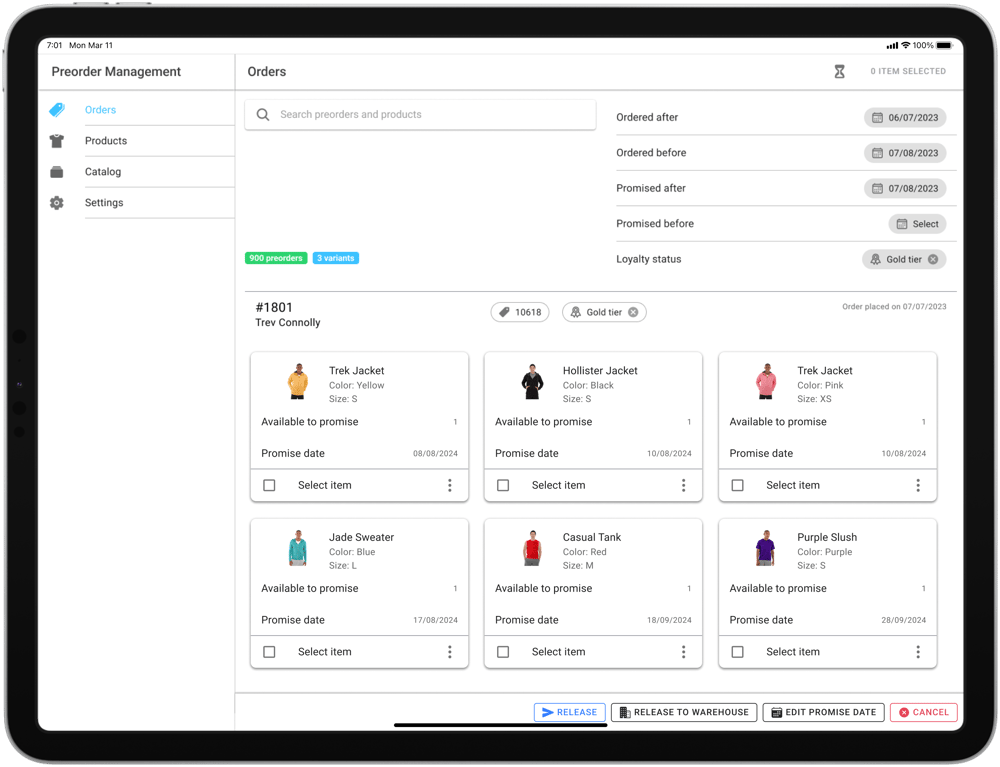Click the Release button
Viewport: 1000px width, 767px height.
click(569, 712)
